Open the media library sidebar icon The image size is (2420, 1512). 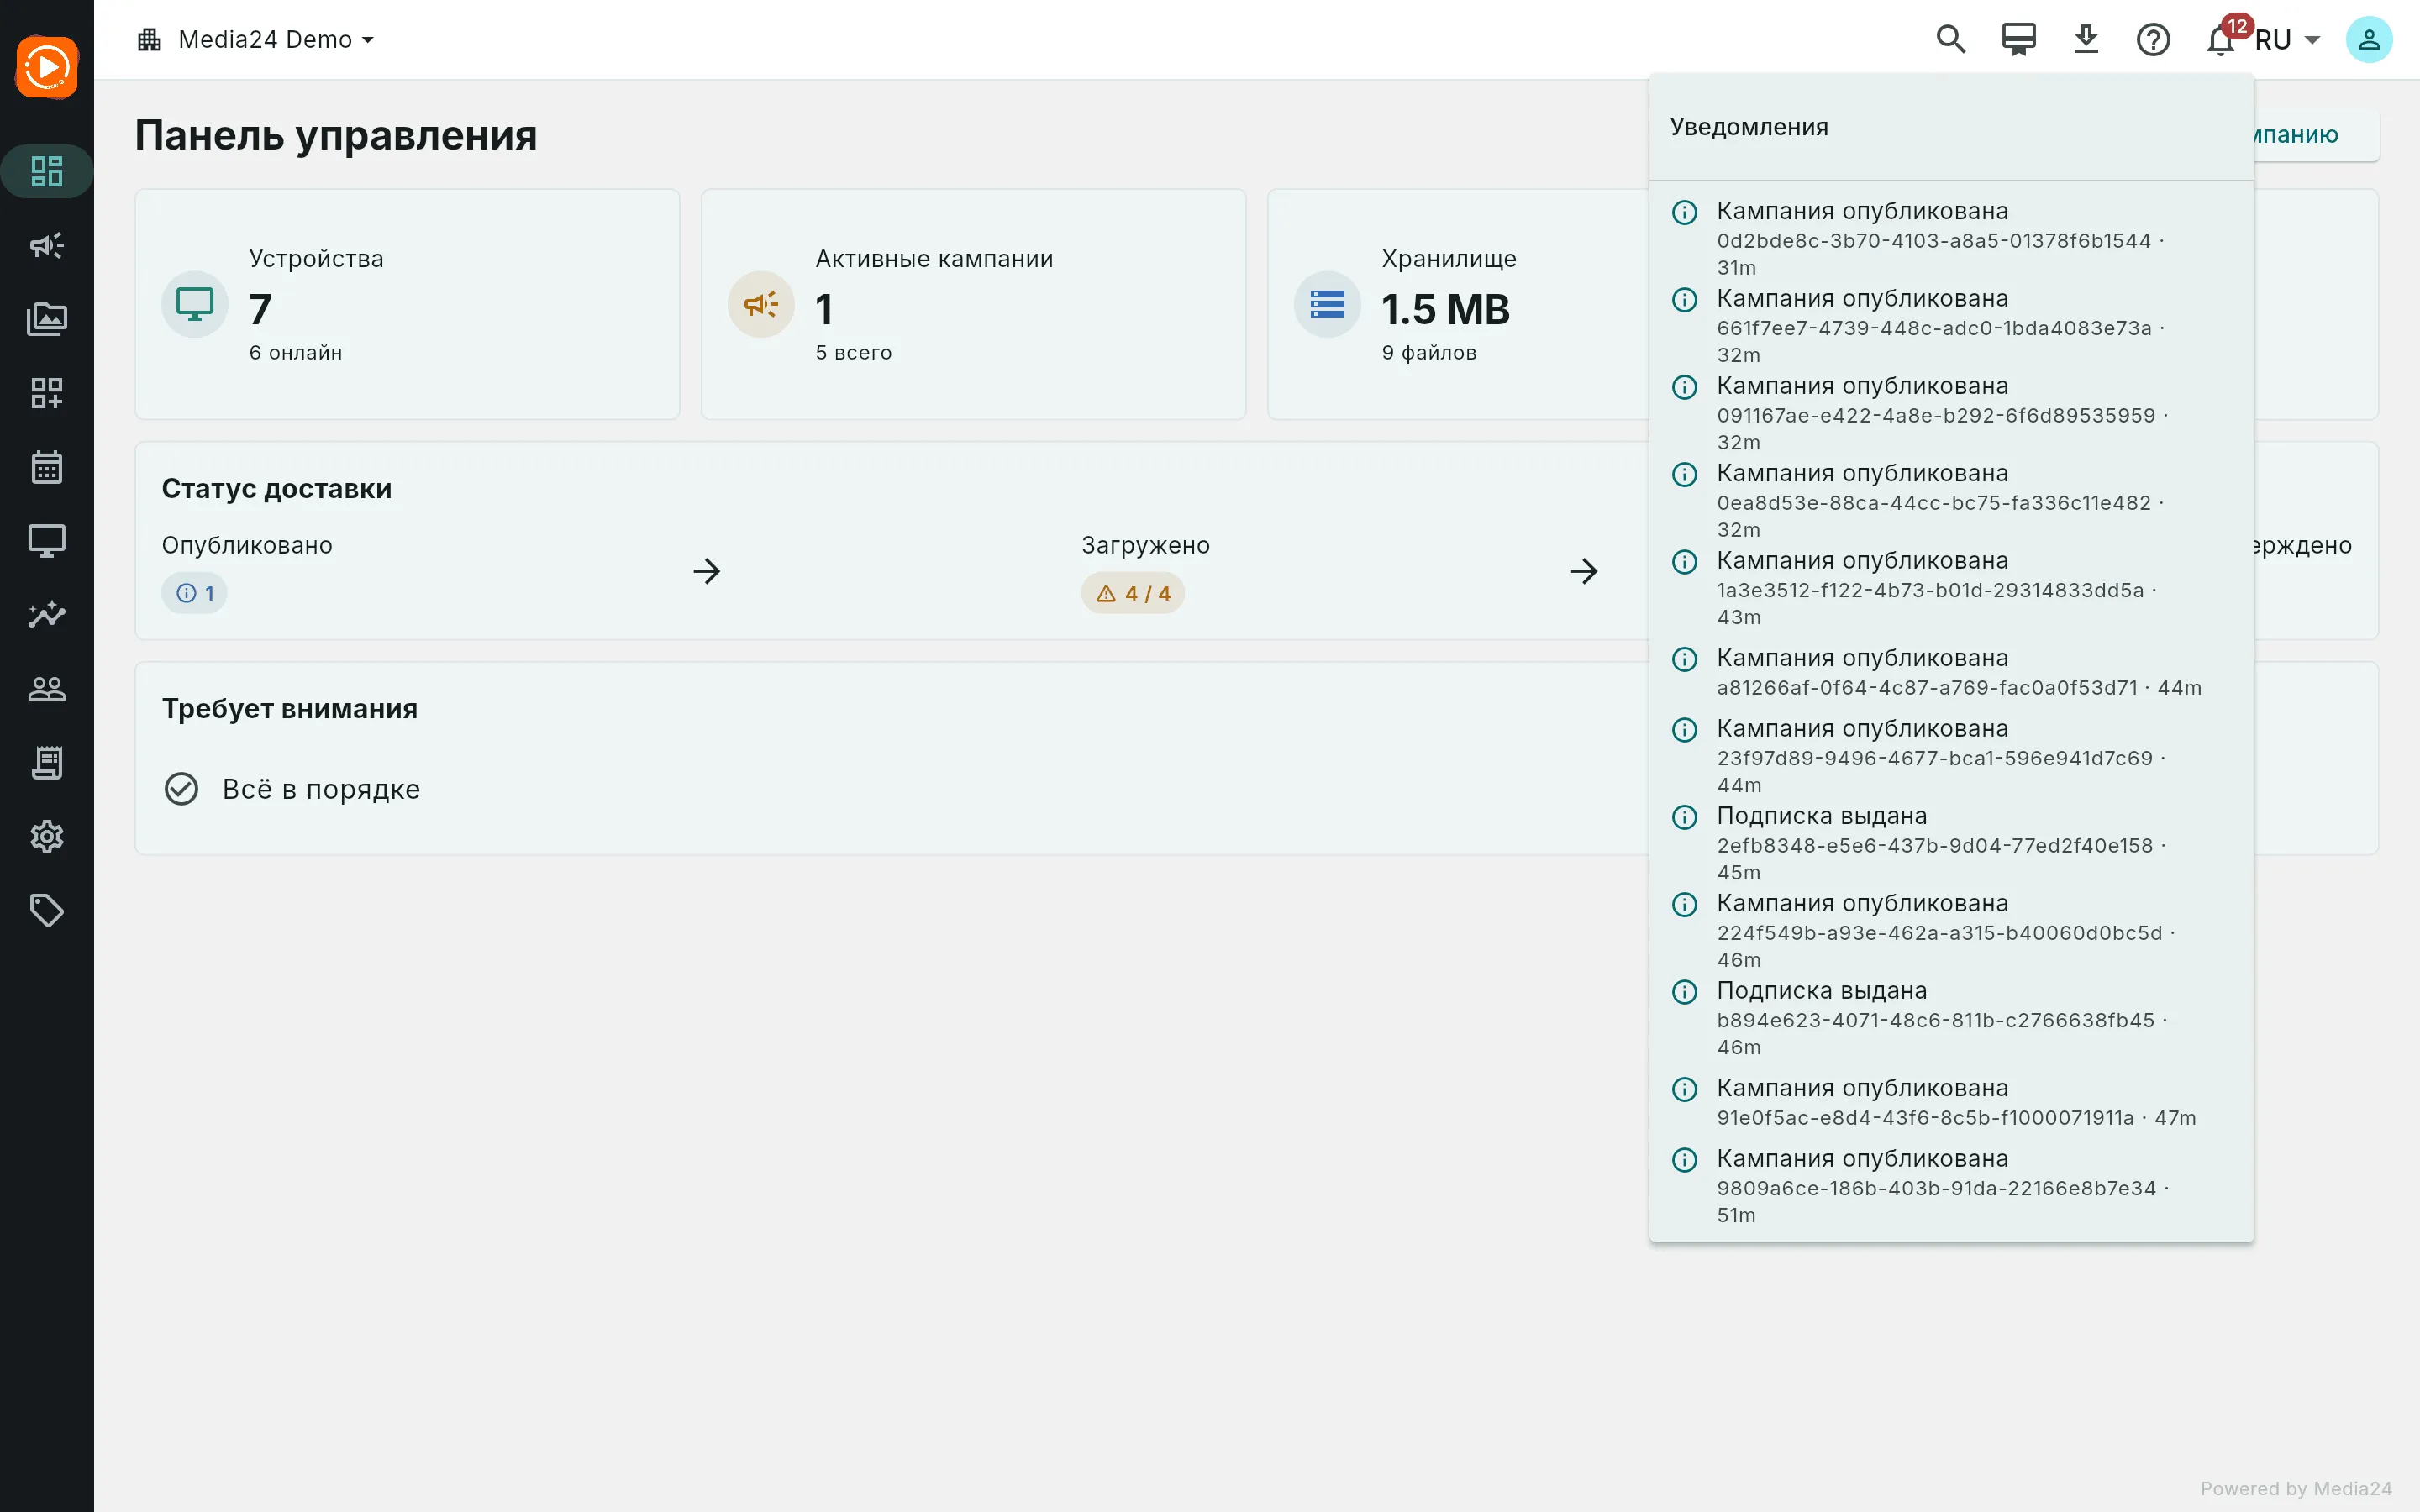coord(47,319)
